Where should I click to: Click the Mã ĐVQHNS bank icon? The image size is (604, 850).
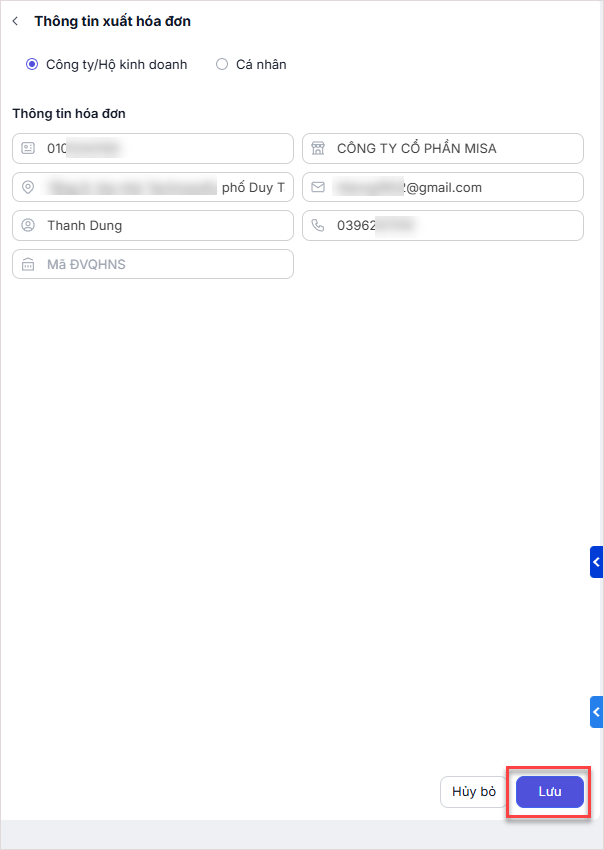(28, 264)
